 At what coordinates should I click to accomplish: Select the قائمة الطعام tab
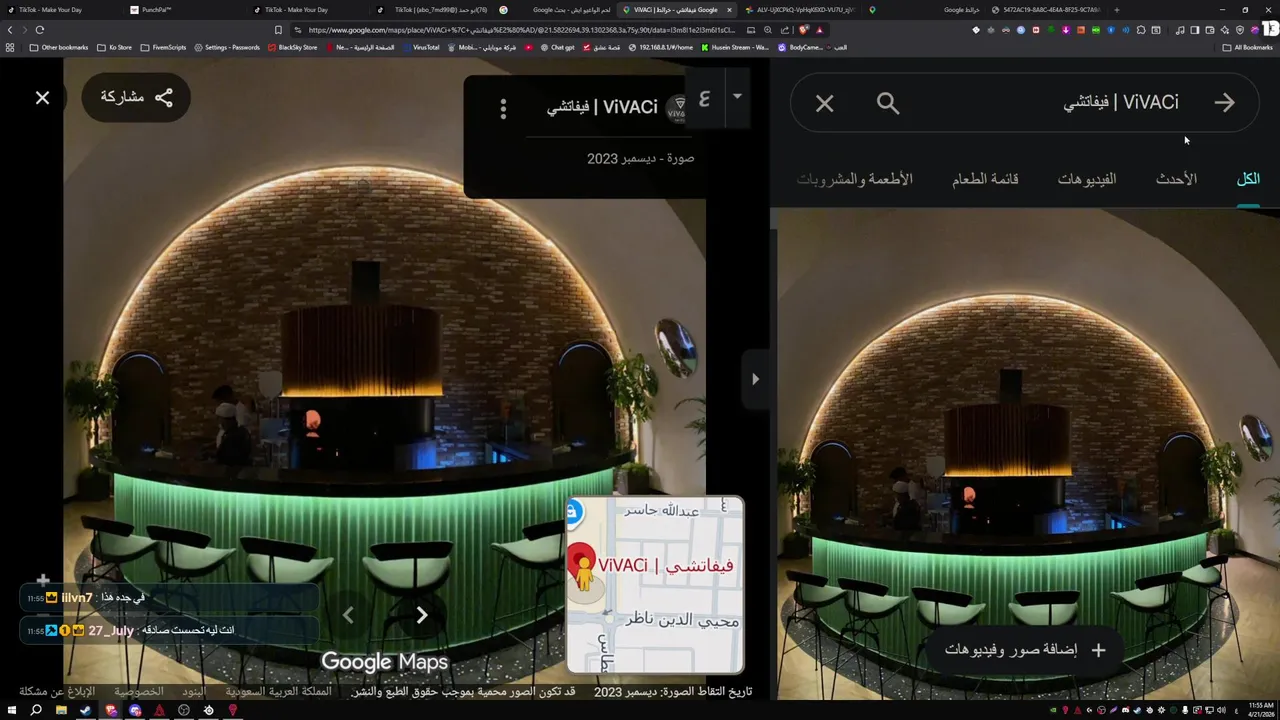tap(985, 179)
